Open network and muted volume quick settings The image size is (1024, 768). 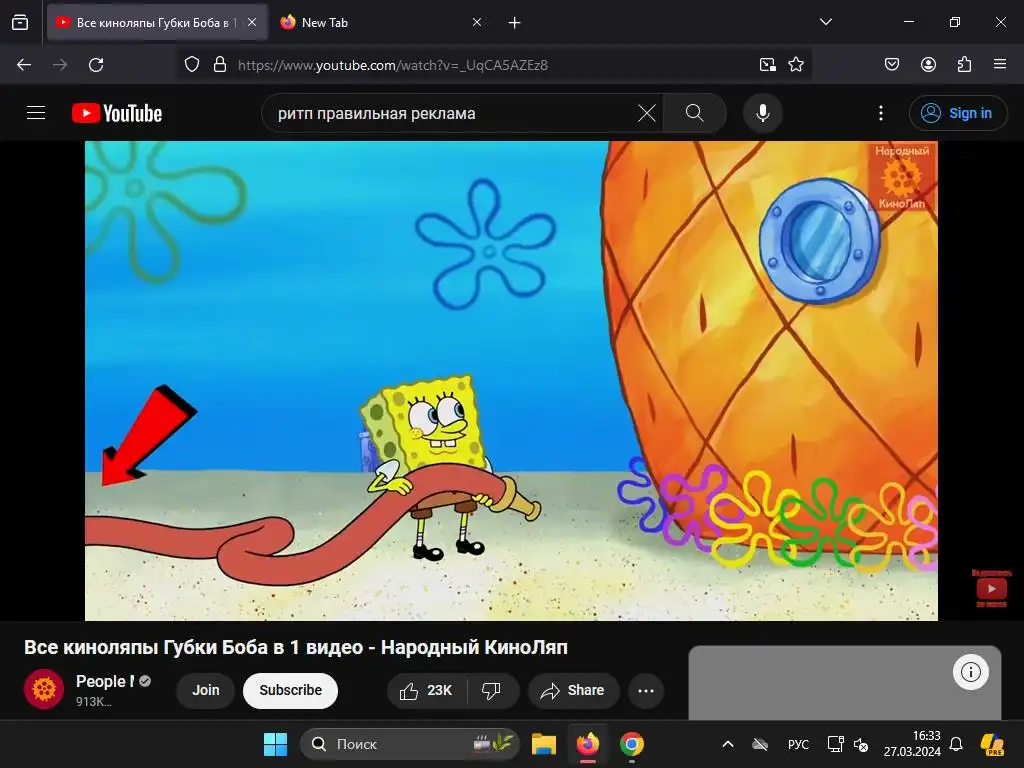(848, 744)
